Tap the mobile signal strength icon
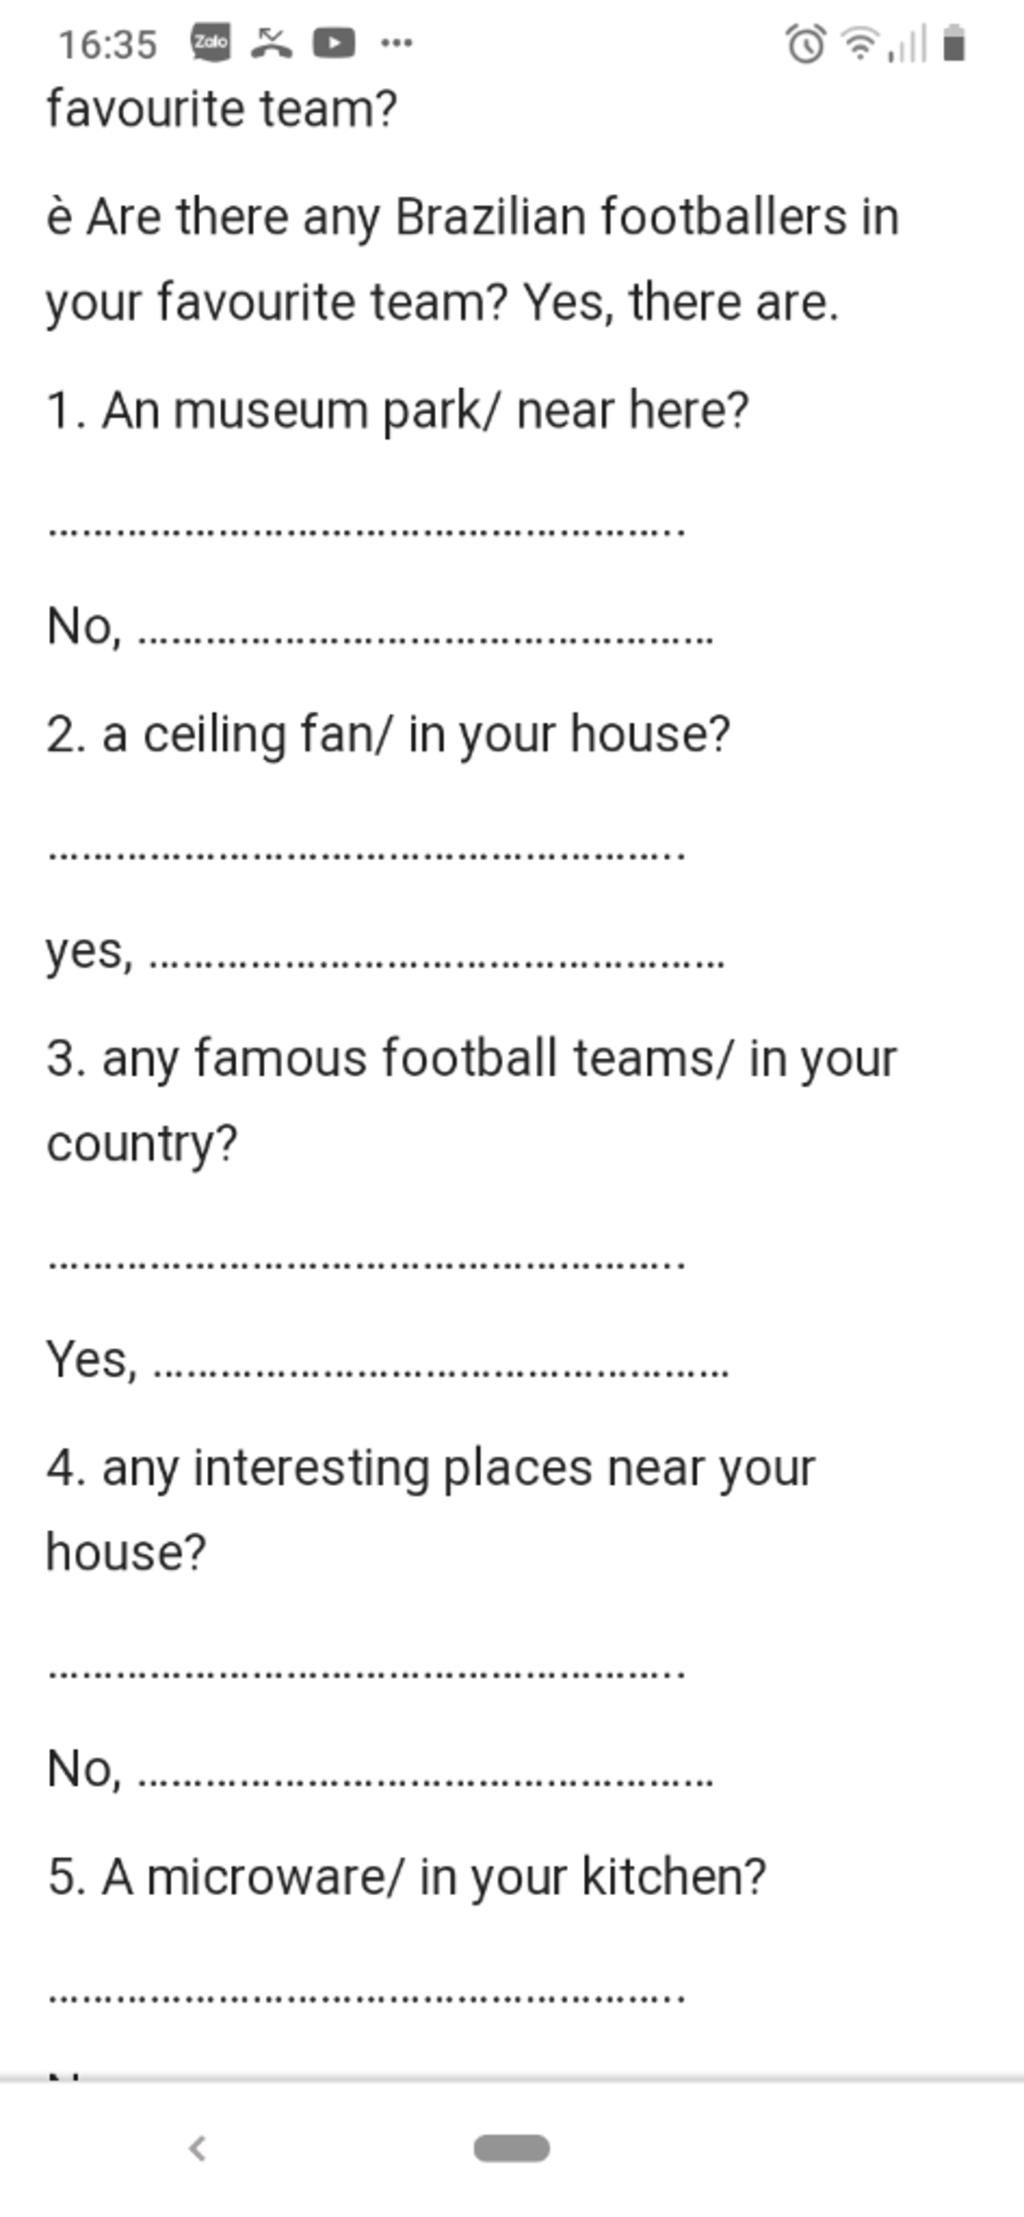The width and height of the screenshot is (1024, 2217). coord(907,44)
